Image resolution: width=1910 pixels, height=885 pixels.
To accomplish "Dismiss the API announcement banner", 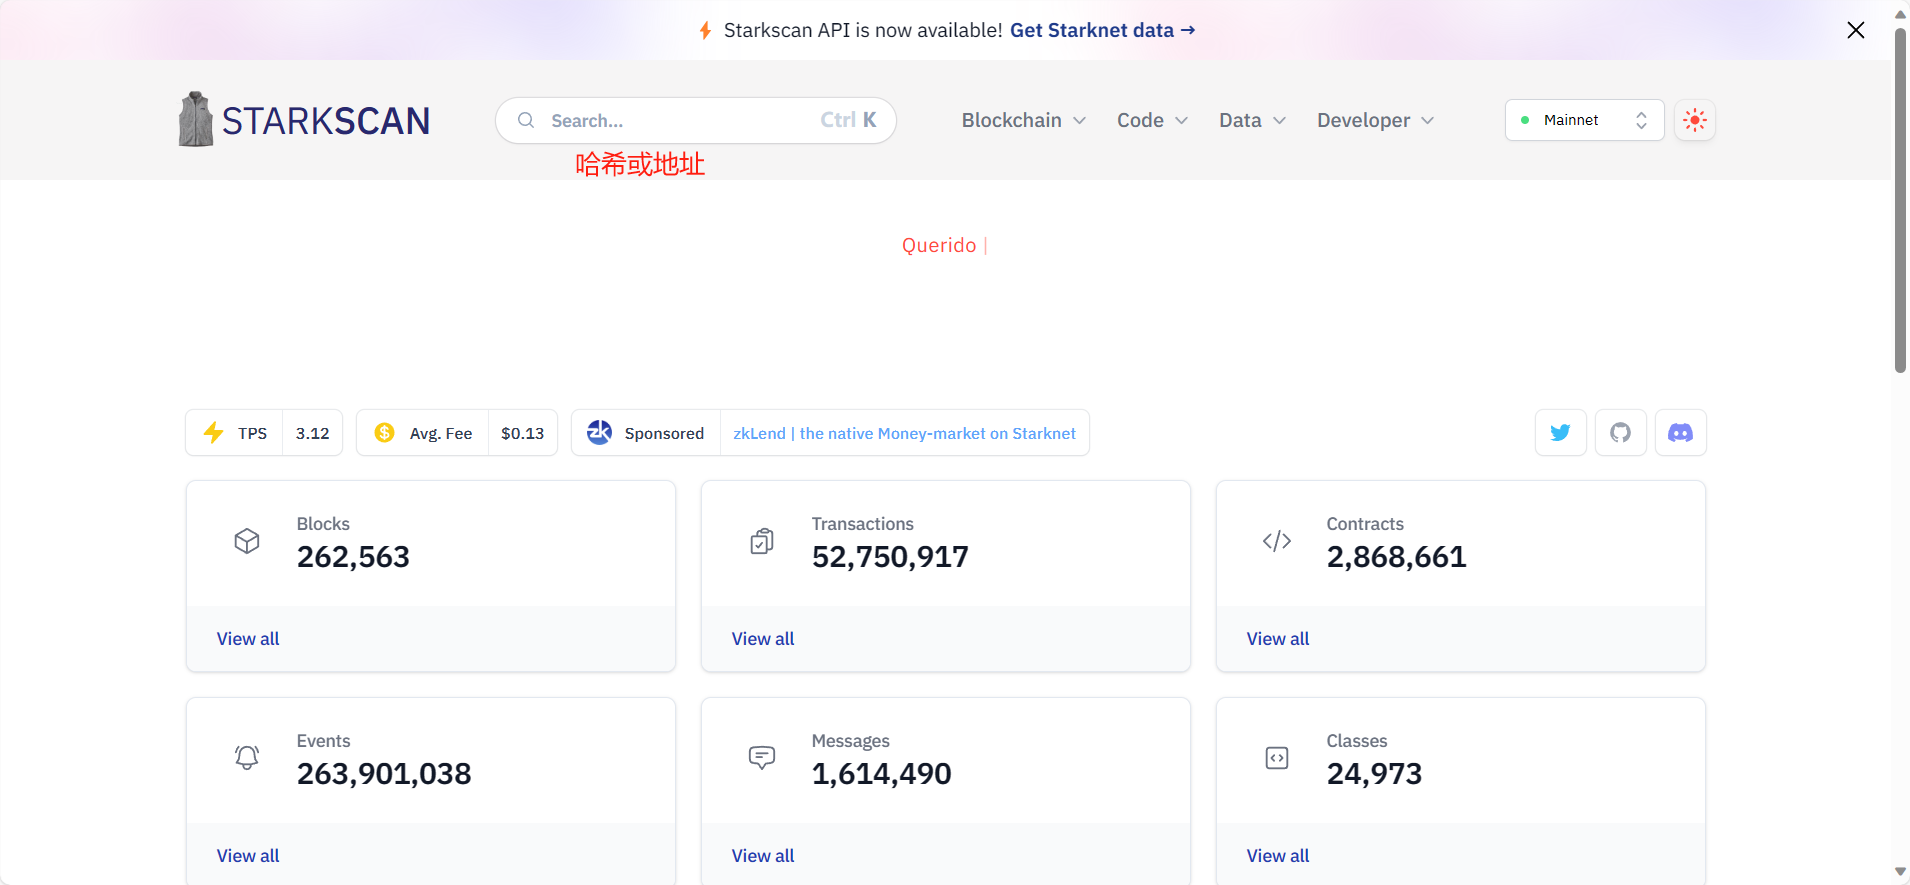I will 1855,30.
